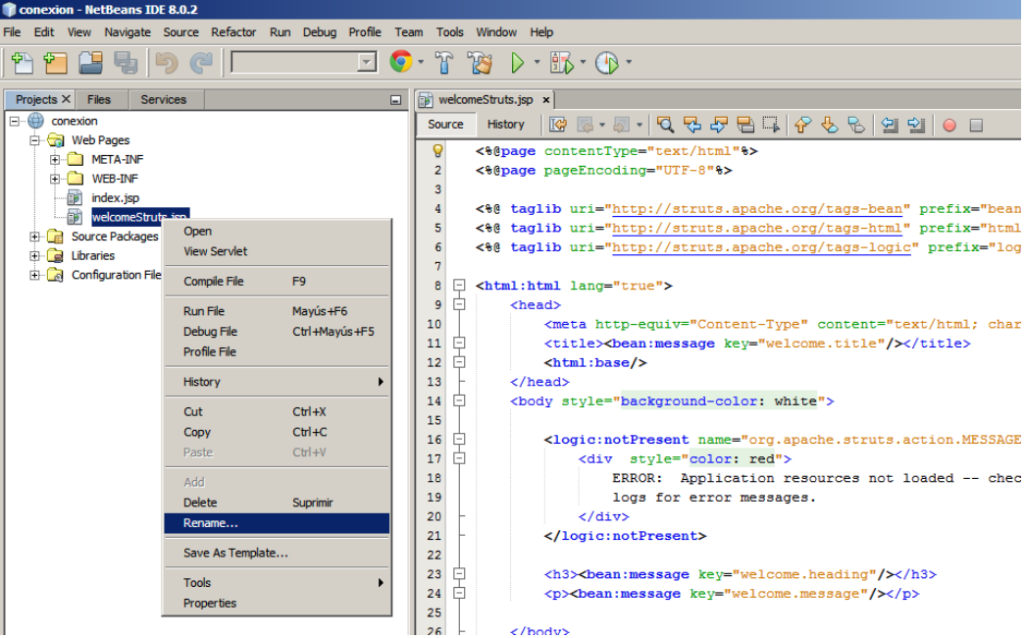Image resolution: width=1024 pixels, height=638 pixels.
Task: Click Next Bookmark icon
Action: [x=829, y=125]
